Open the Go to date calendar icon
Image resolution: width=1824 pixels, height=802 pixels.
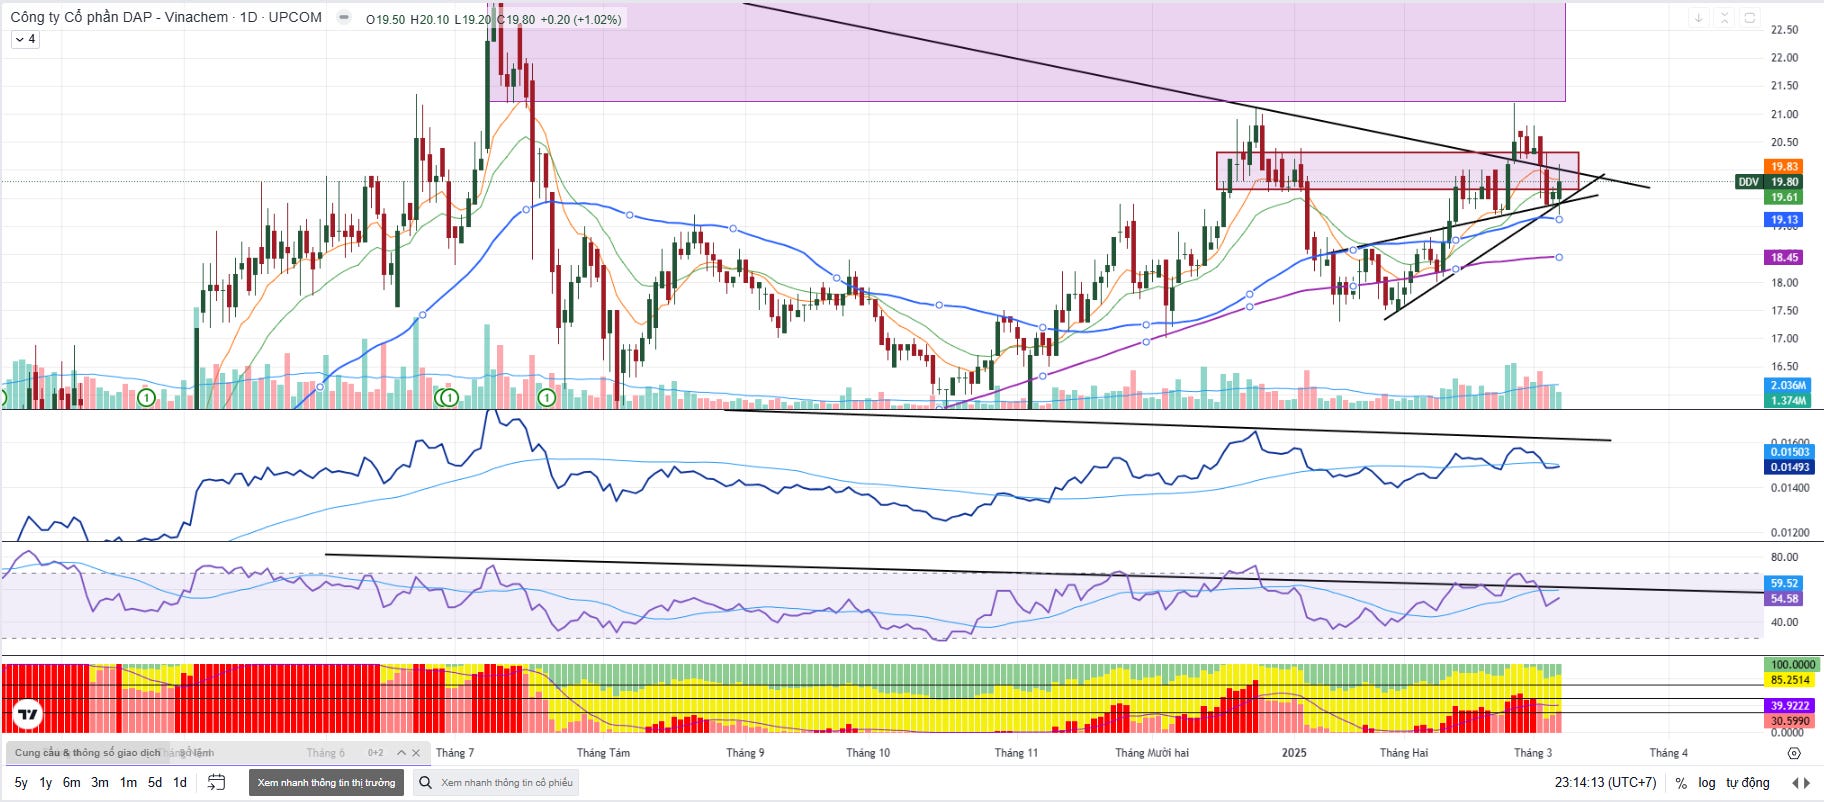[216, 782]
